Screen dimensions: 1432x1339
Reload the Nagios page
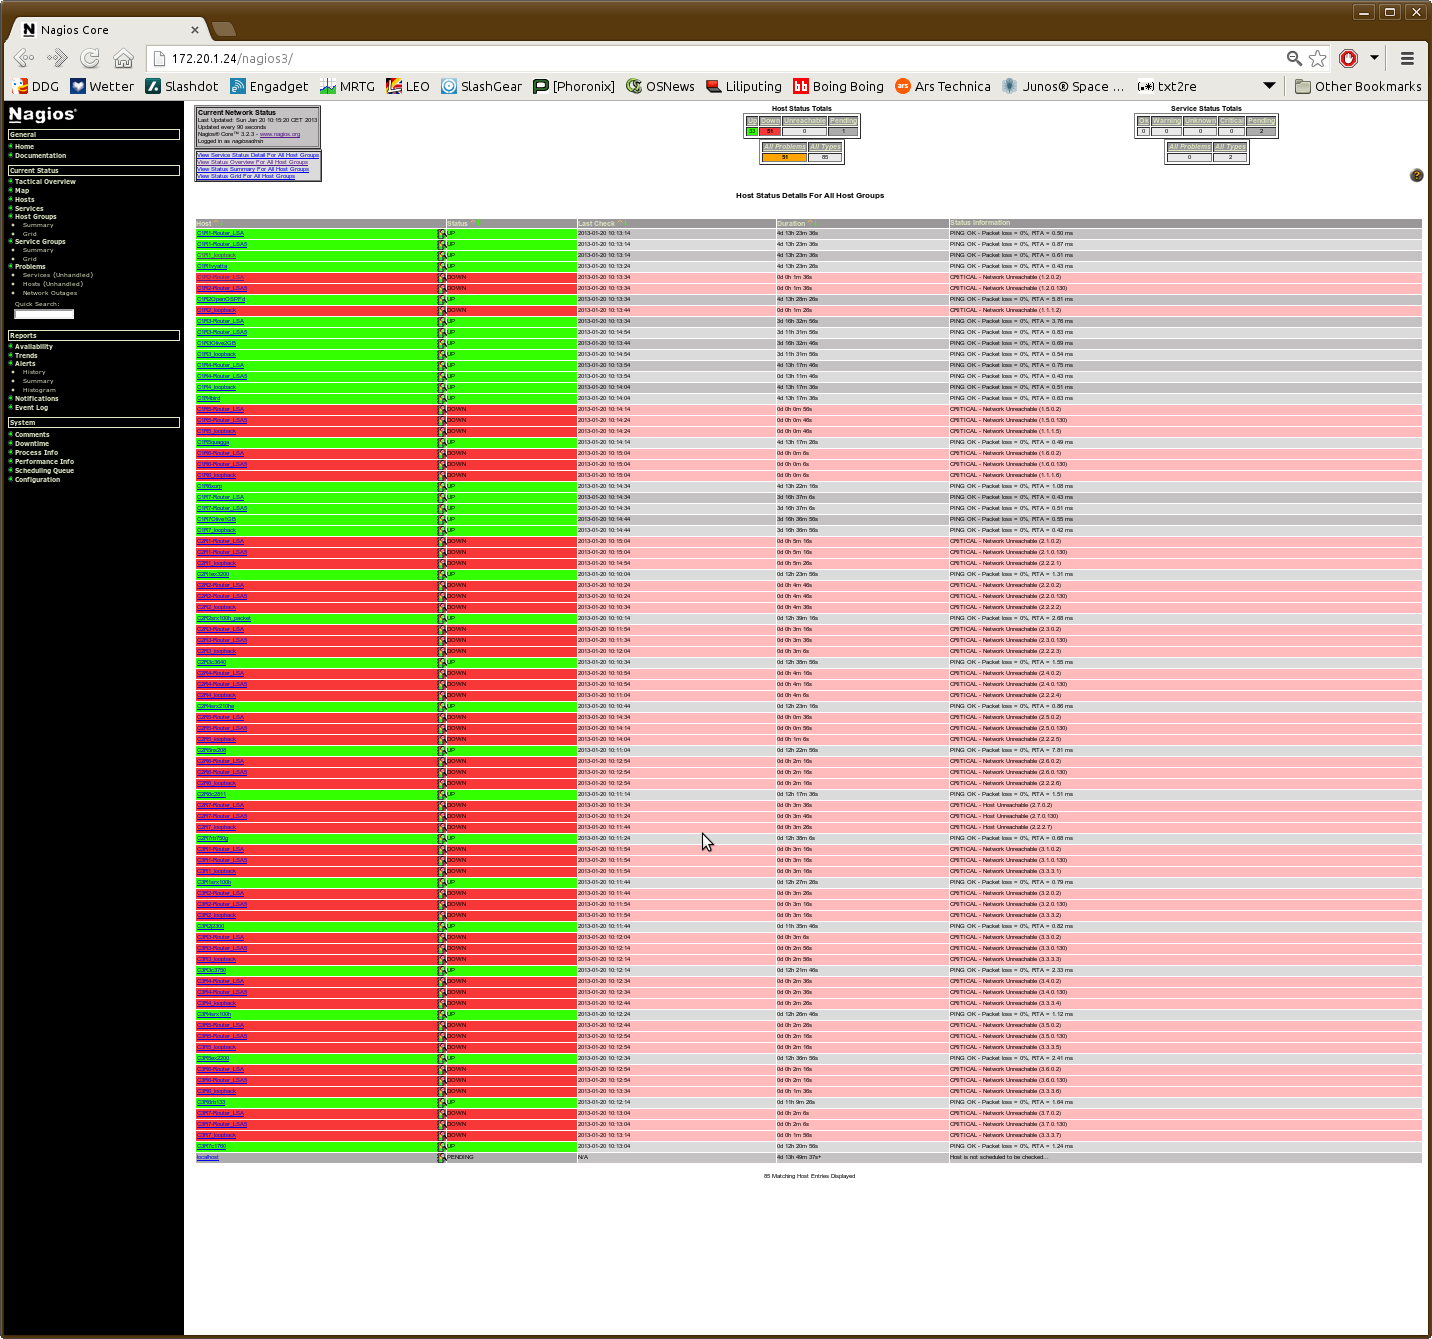(90, 58)
